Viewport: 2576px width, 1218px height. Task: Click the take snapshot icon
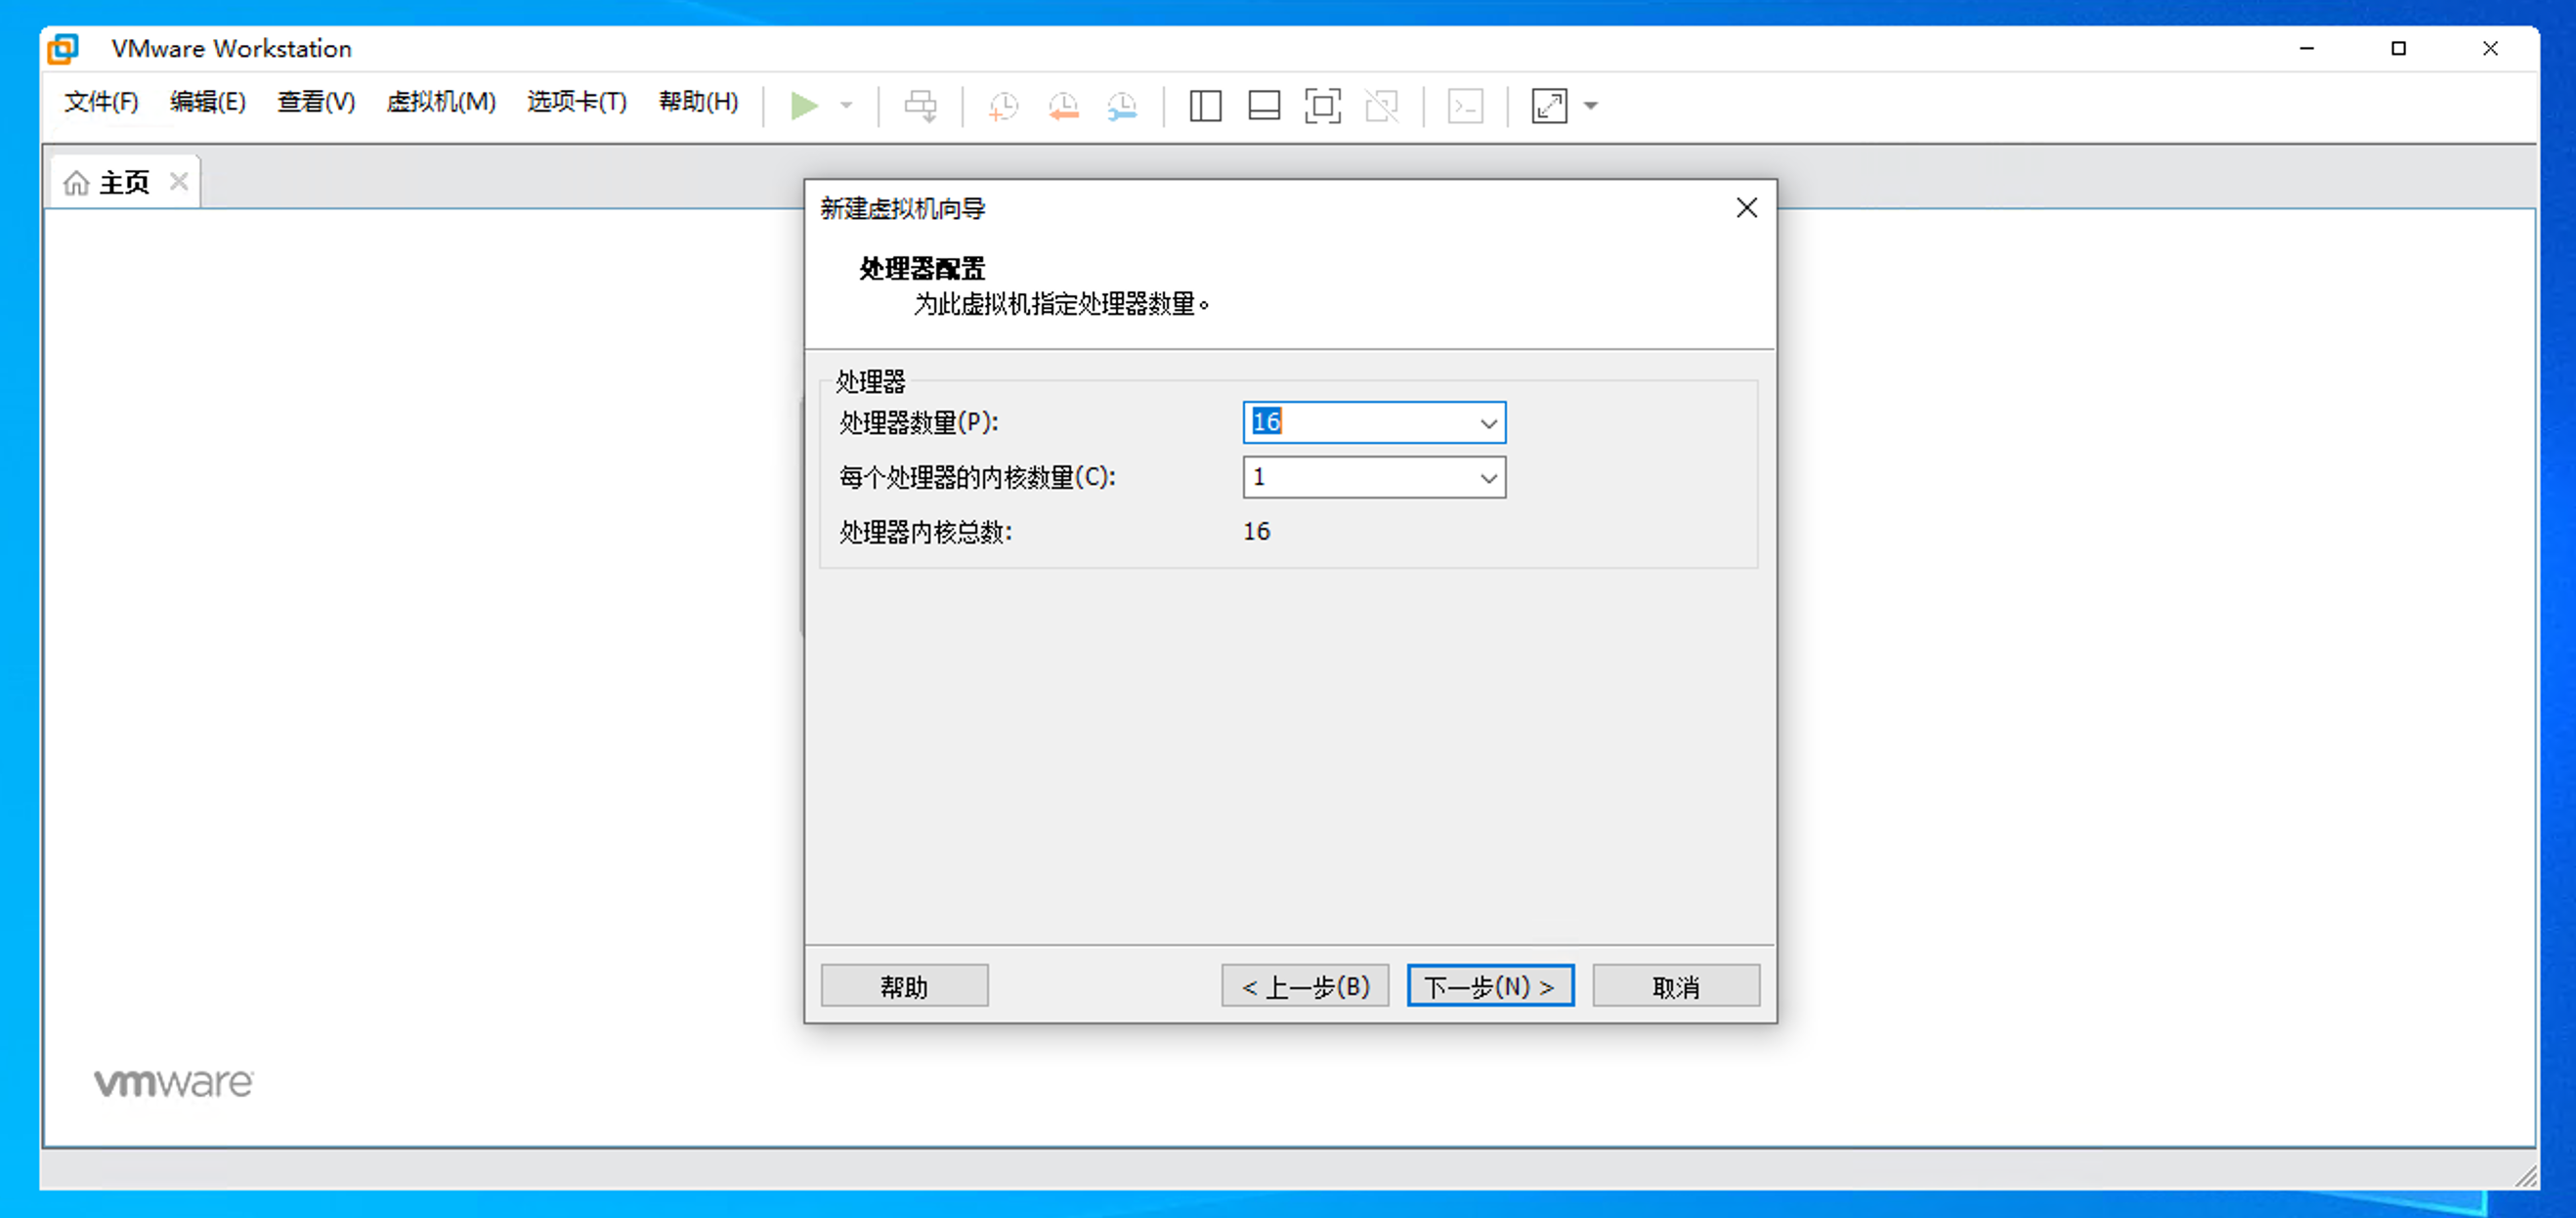[1003, 106]
